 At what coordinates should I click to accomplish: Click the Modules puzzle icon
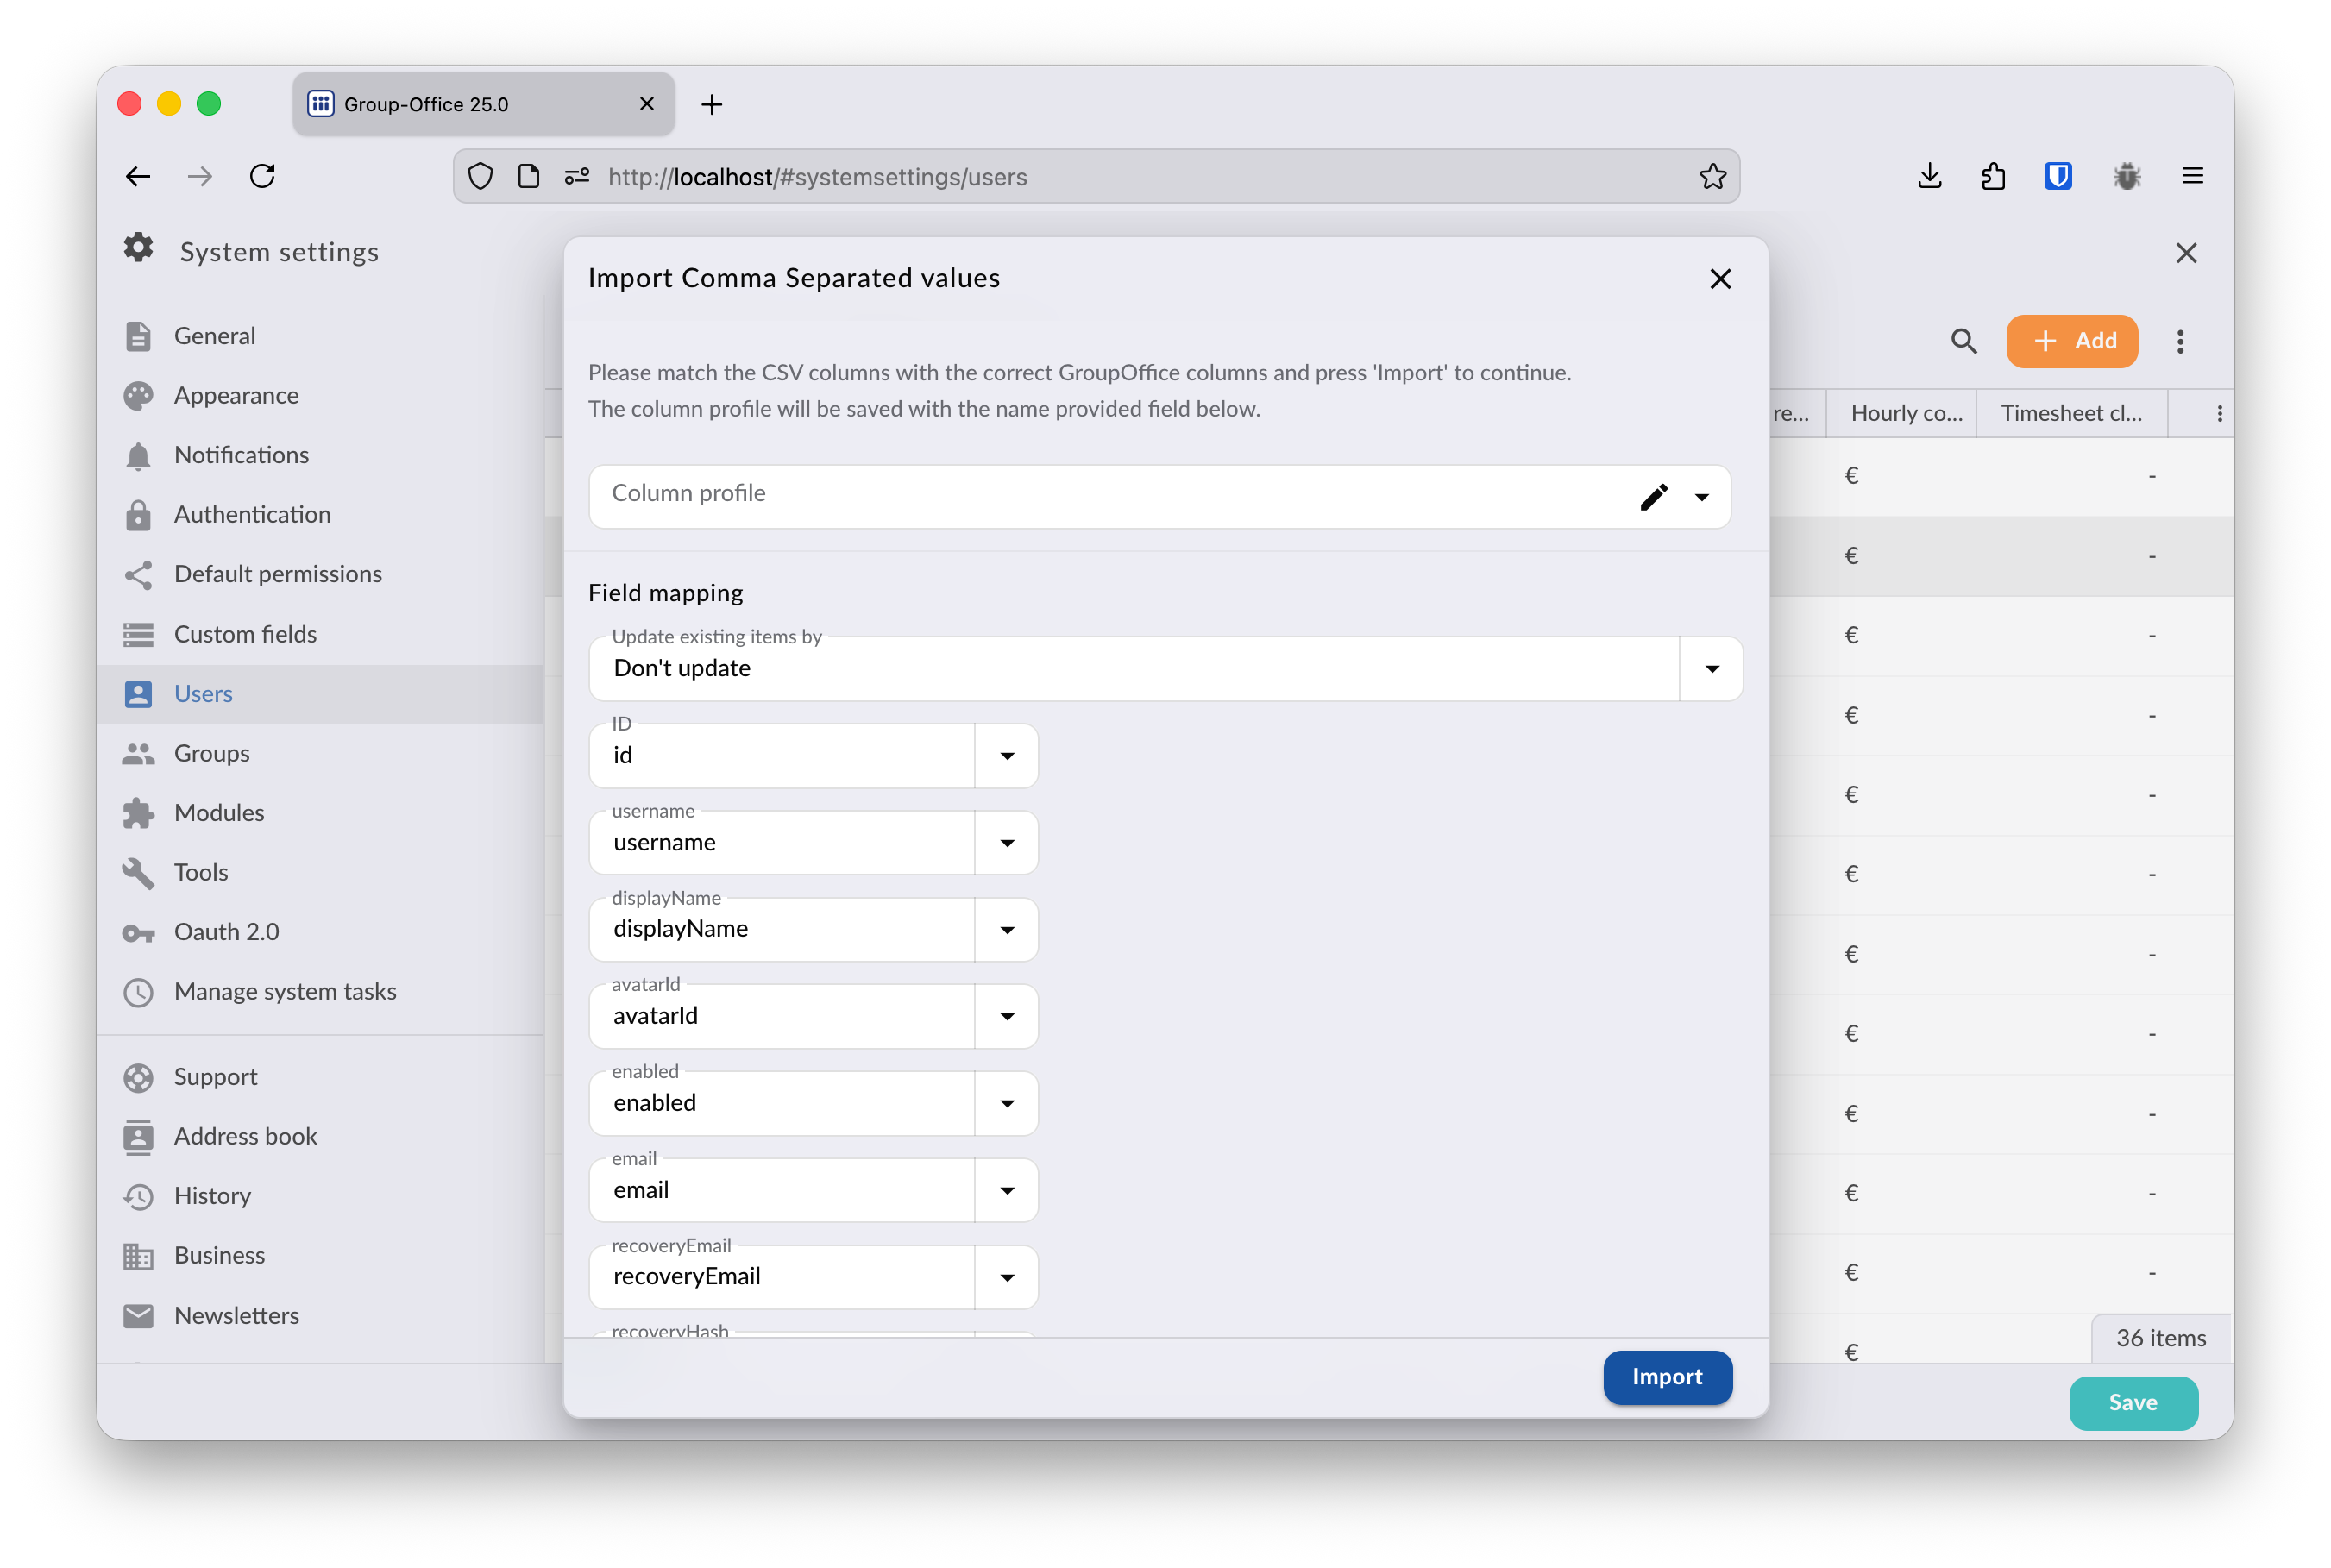pyautogui.click(x=138, y=813)
